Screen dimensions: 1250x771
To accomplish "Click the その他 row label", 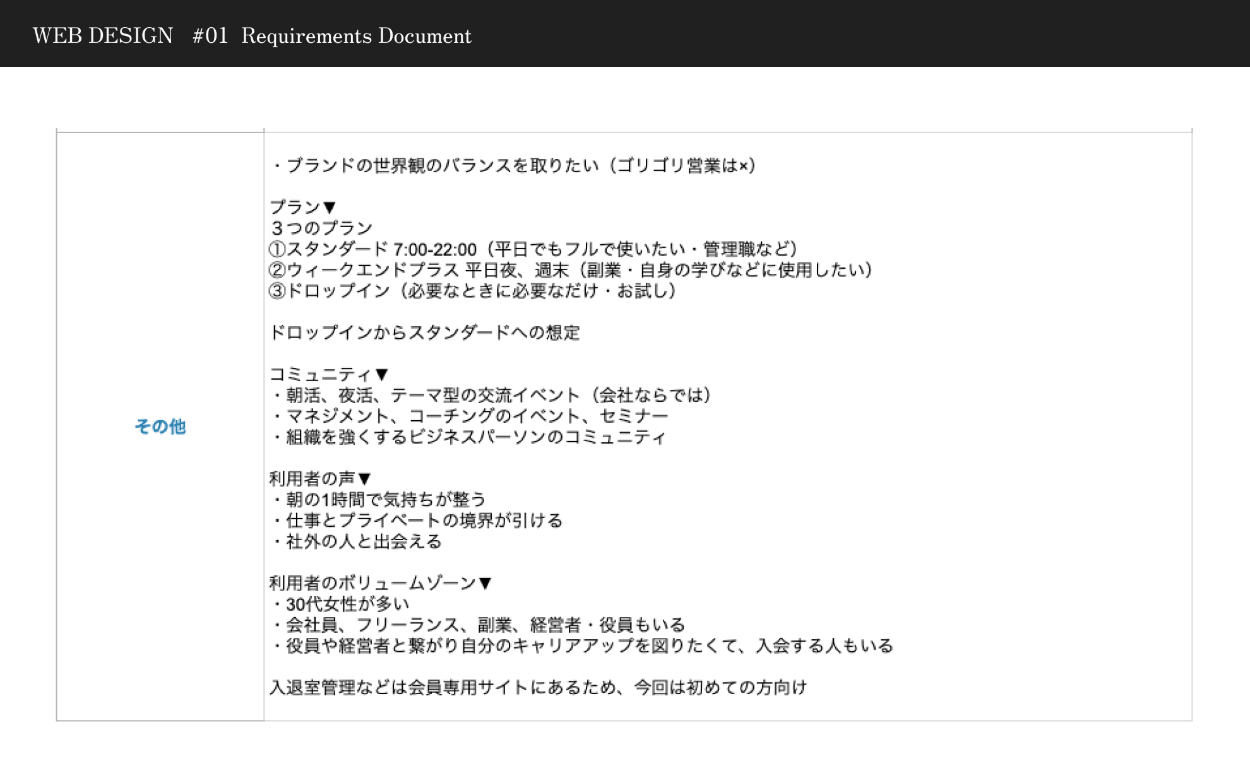I will click(160, 427).
